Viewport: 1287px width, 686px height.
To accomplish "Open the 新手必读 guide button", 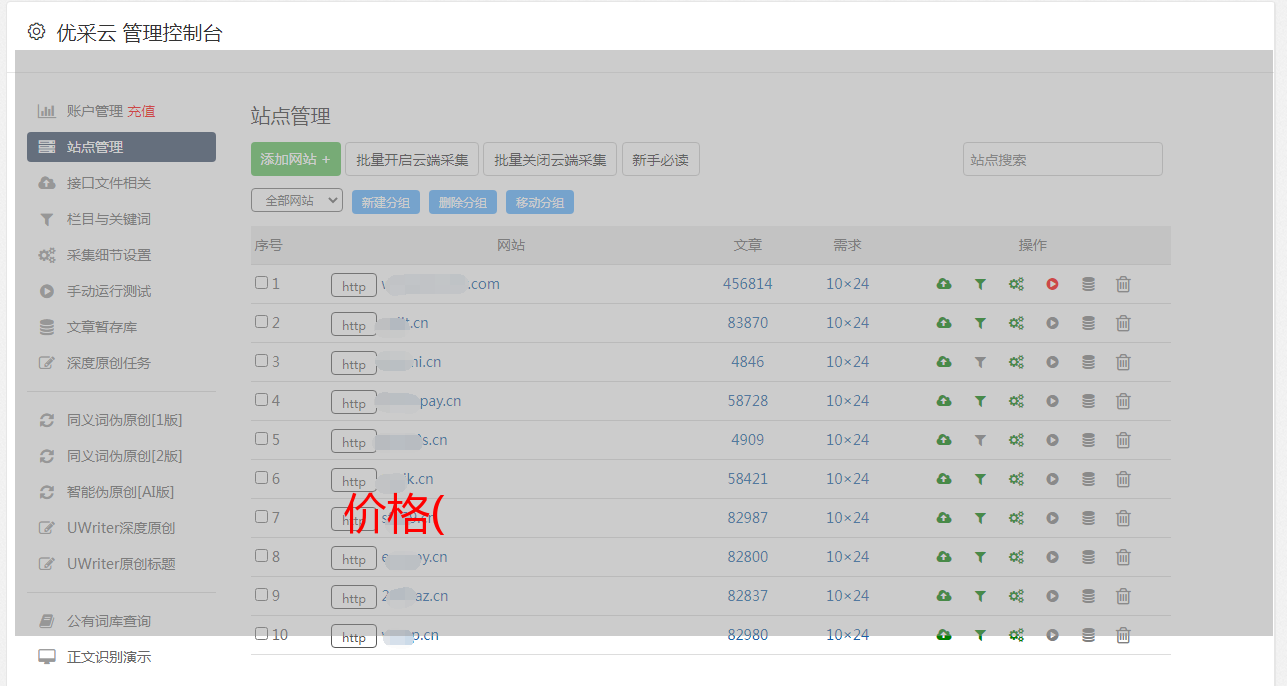I will pos(660,159).
